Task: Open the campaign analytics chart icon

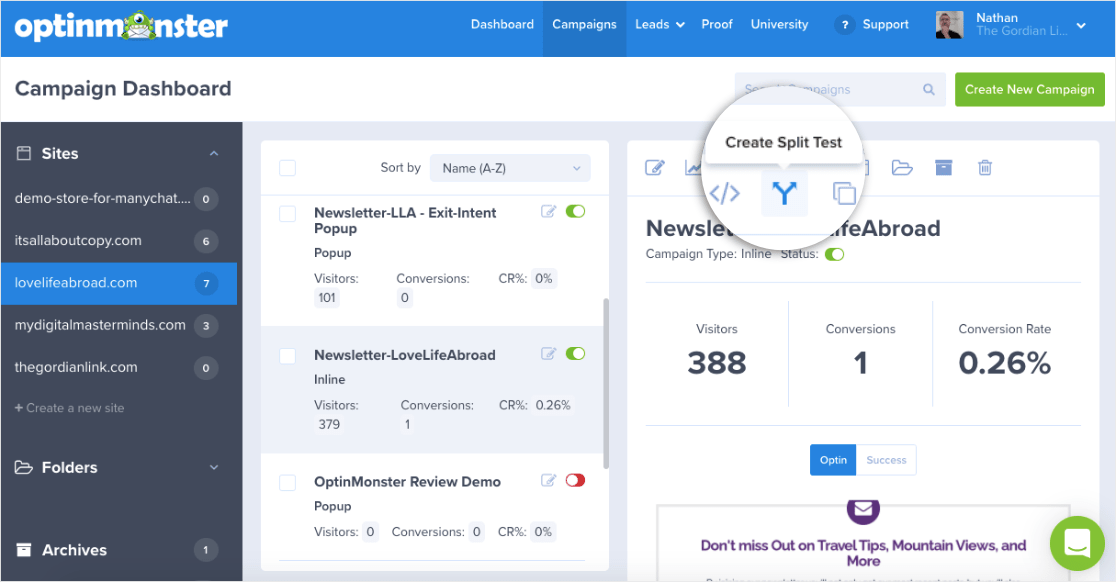Action: click(x=694, y=167)
